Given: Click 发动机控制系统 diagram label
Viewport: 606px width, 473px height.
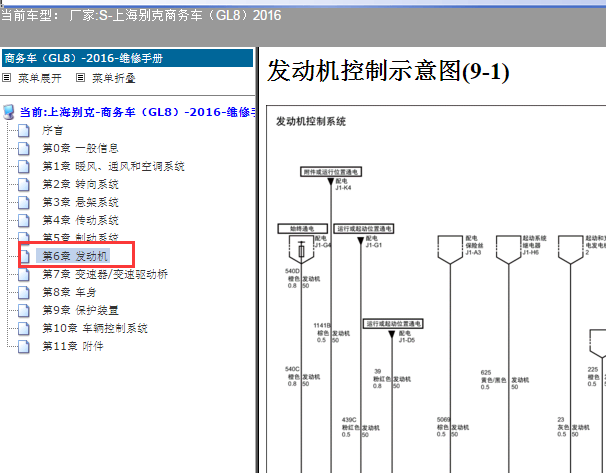Looking at the screenshot, I should coord(311,121).
